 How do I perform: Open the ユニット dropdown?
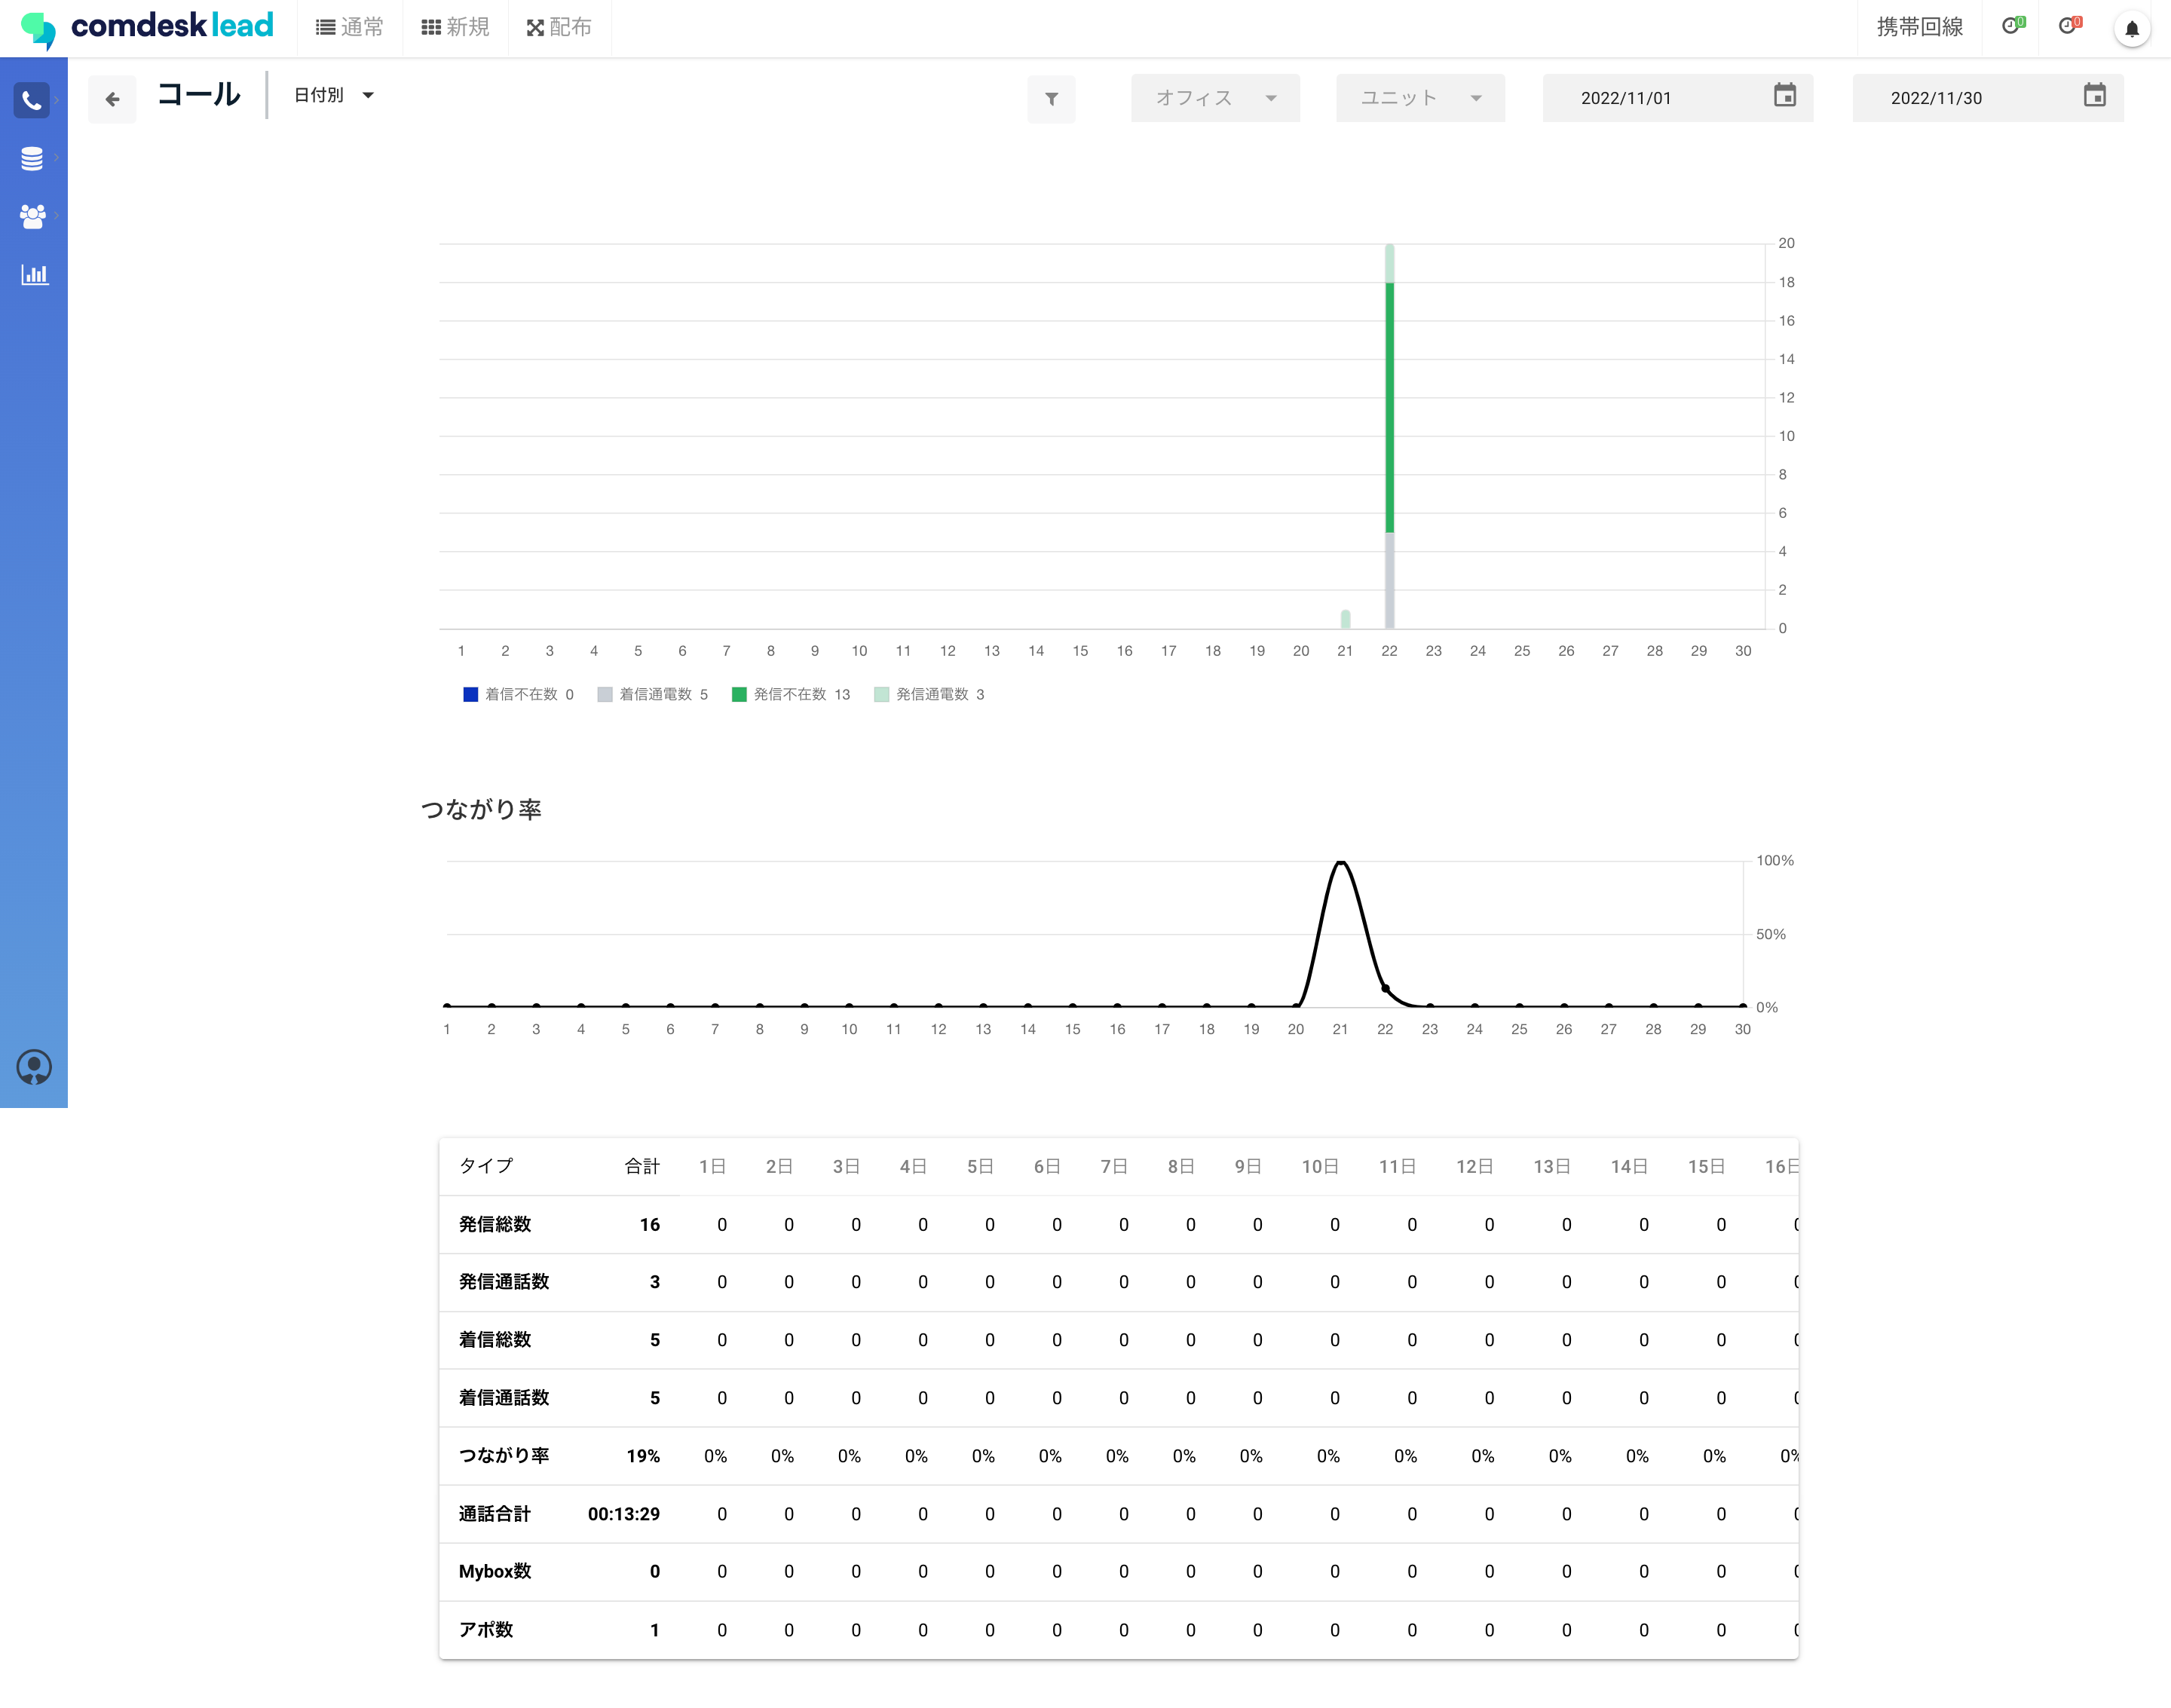1420,98
